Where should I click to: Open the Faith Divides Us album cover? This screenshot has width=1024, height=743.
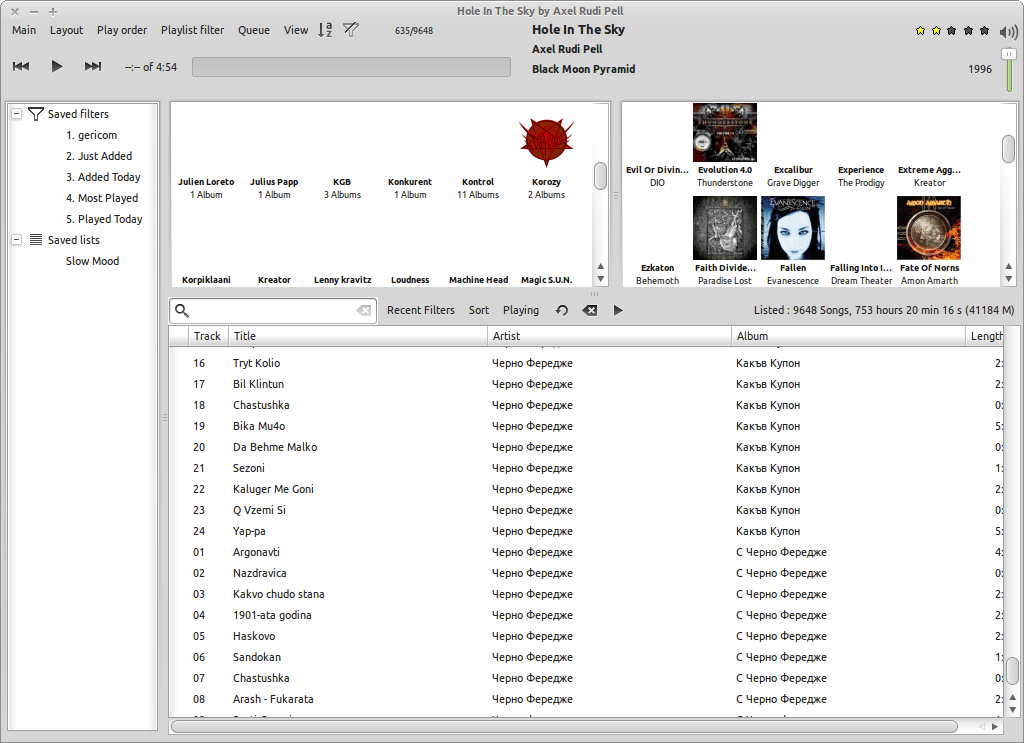725,229
